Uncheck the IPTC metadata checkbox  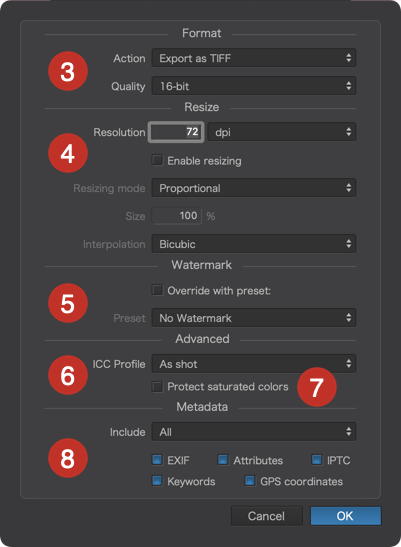click(317, 460)
